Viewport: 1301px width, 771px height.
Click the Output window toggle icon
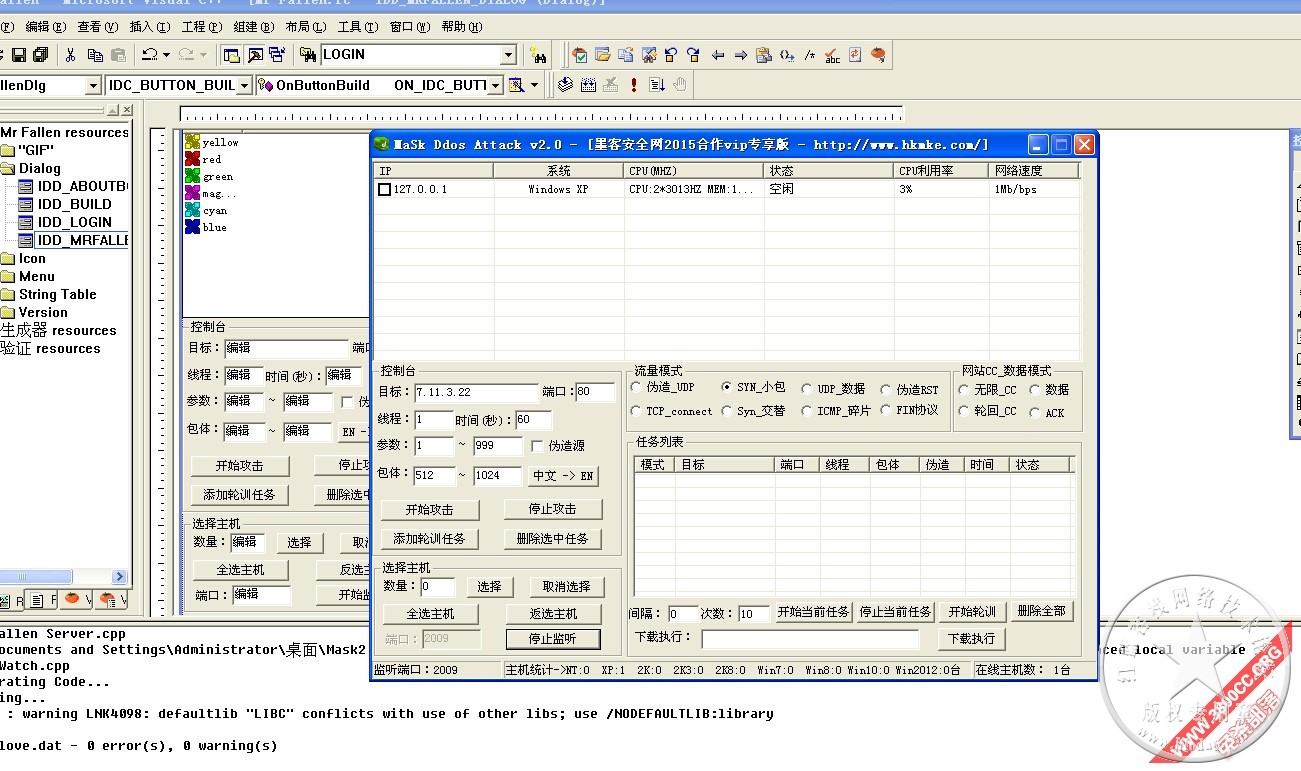255,55
